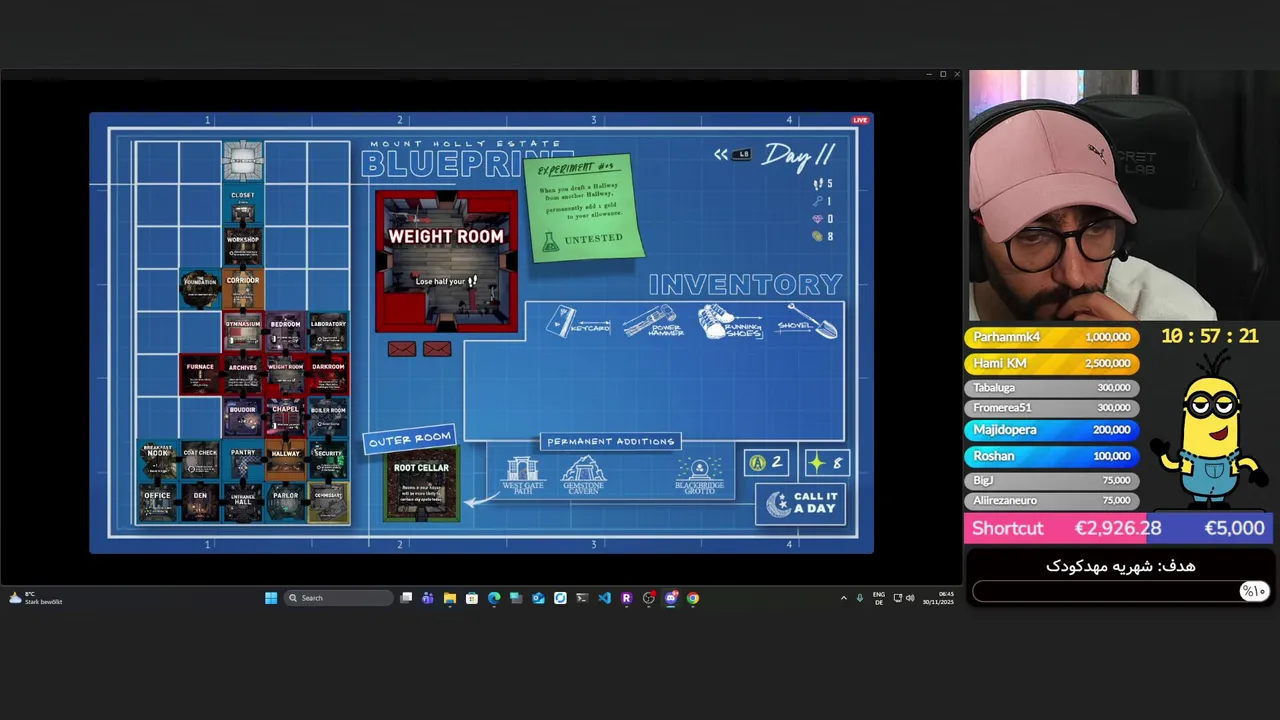Image resolution: width=1280 pixels, height=720 pixels.
Task: Click the steps footprint counter
Action: point(822,184)
